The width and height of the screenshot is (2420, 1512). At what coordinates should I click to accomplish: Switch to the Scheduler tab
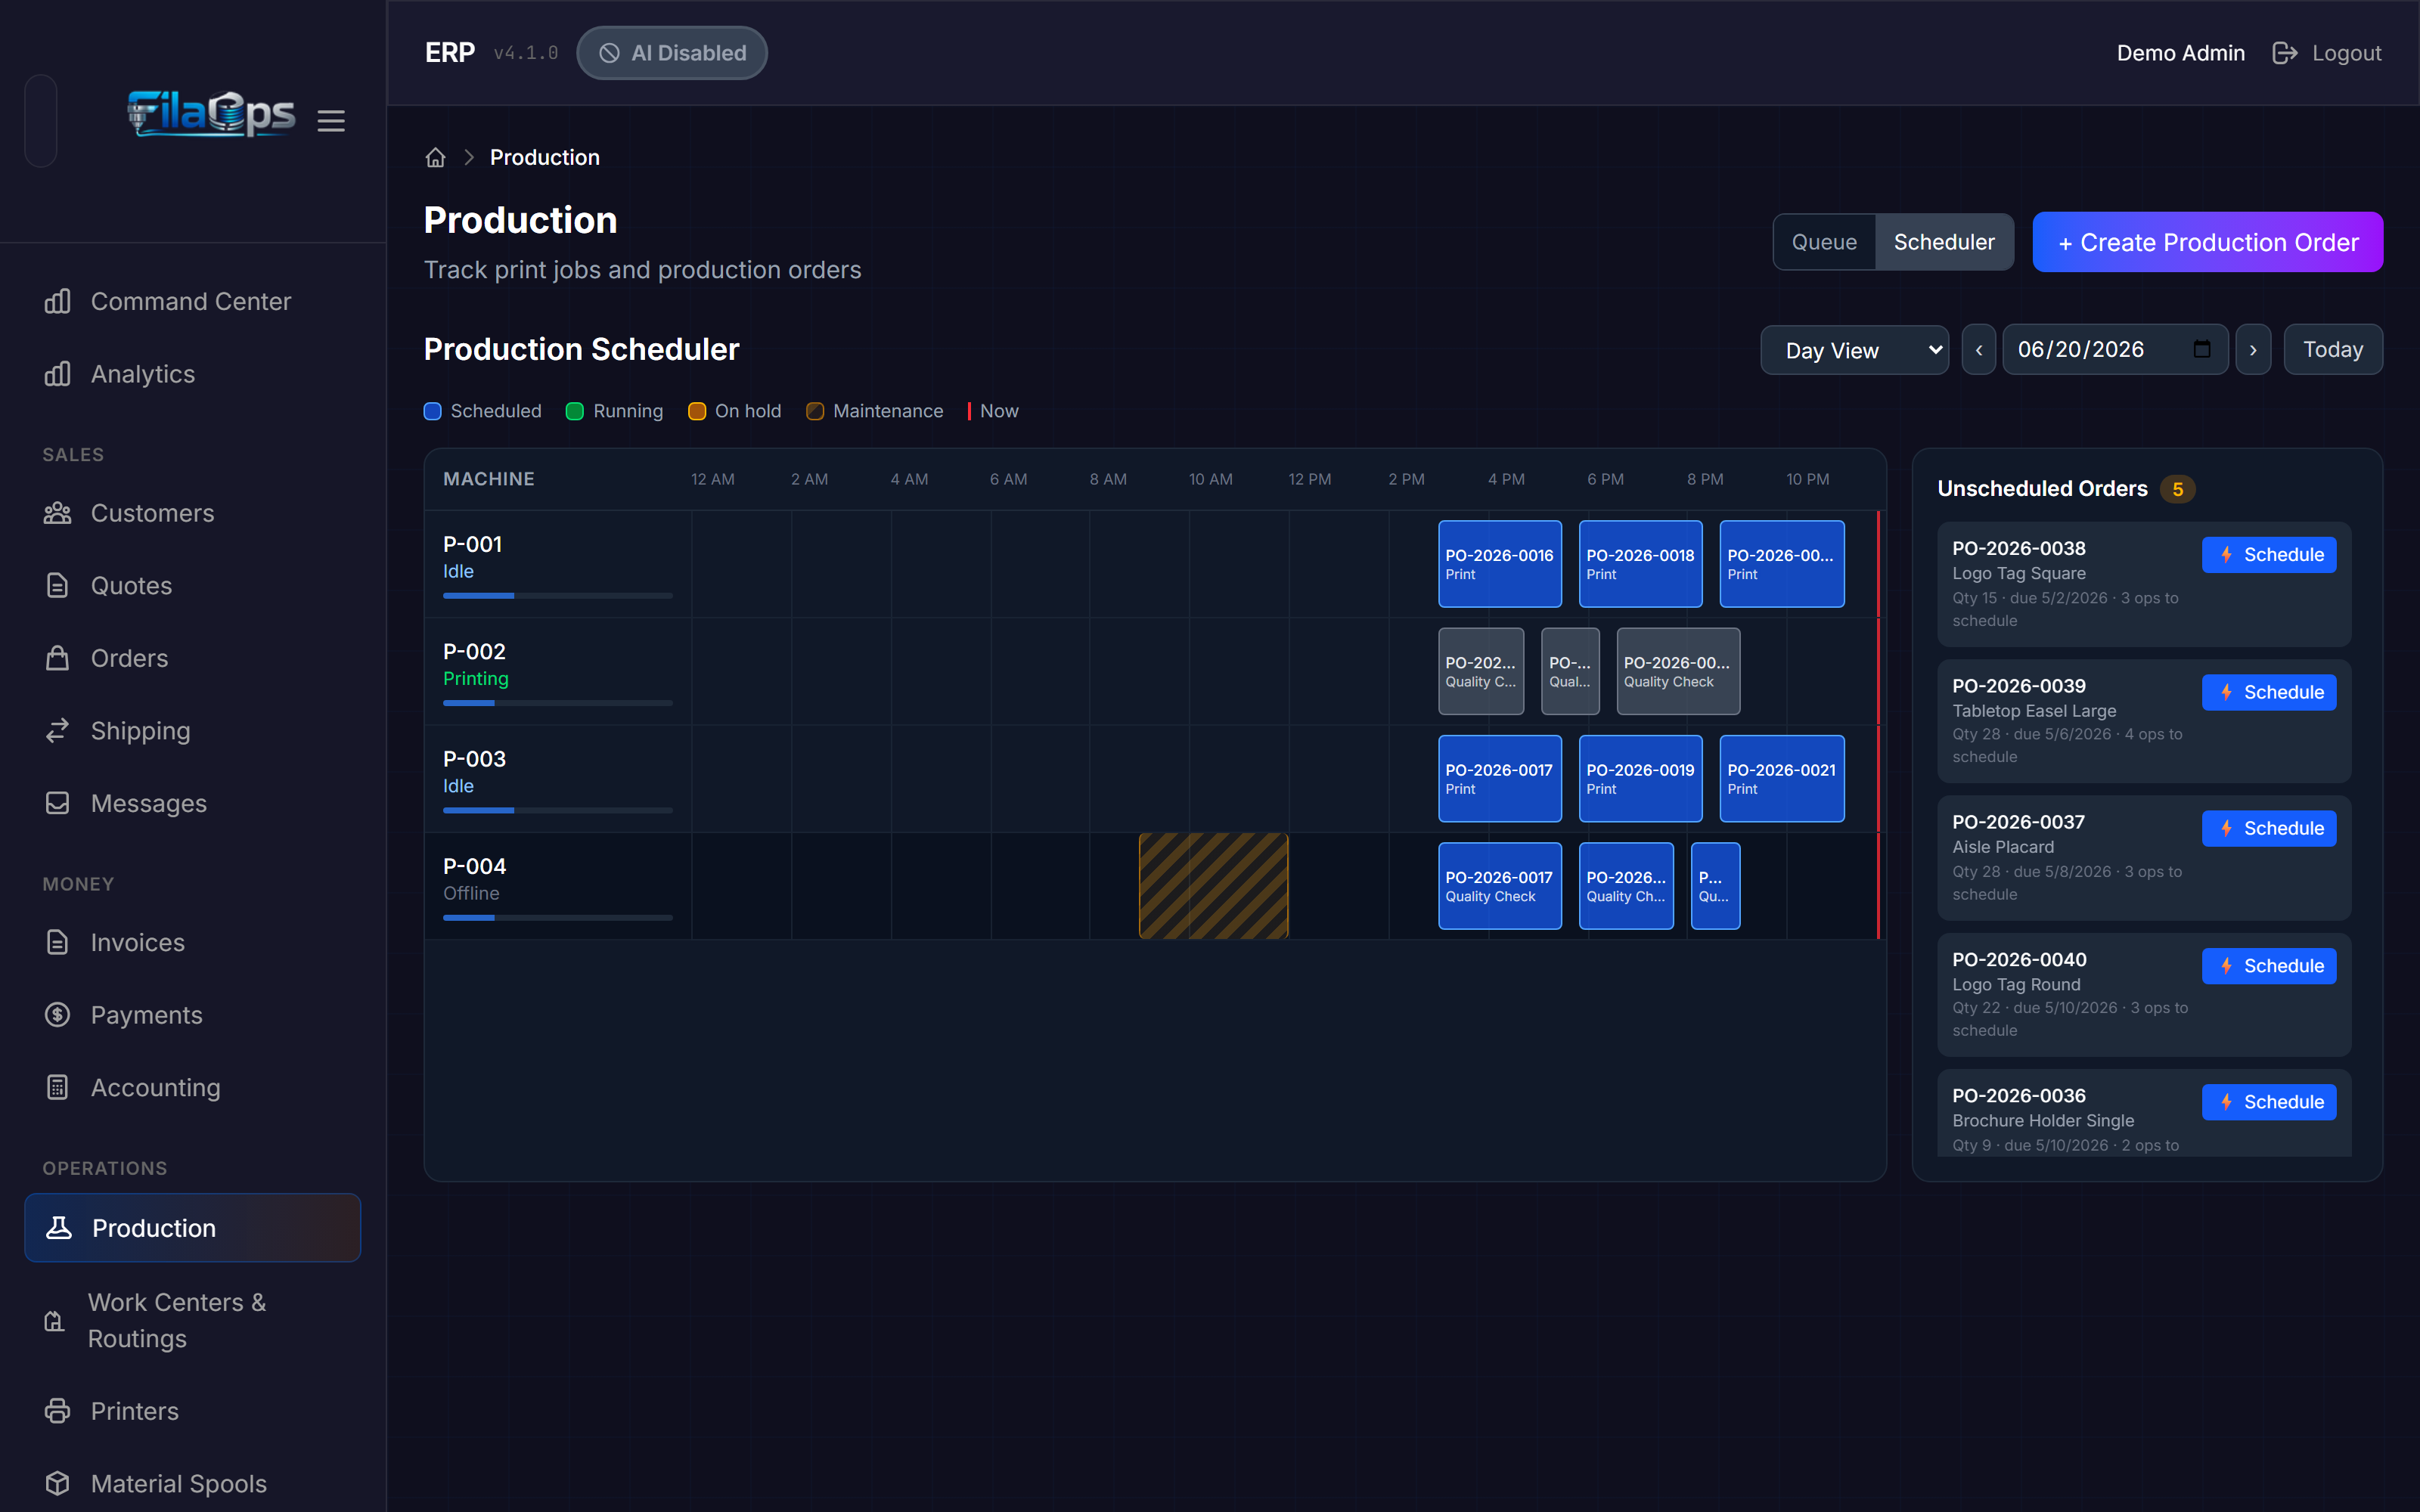click(x=1944, y=242)
